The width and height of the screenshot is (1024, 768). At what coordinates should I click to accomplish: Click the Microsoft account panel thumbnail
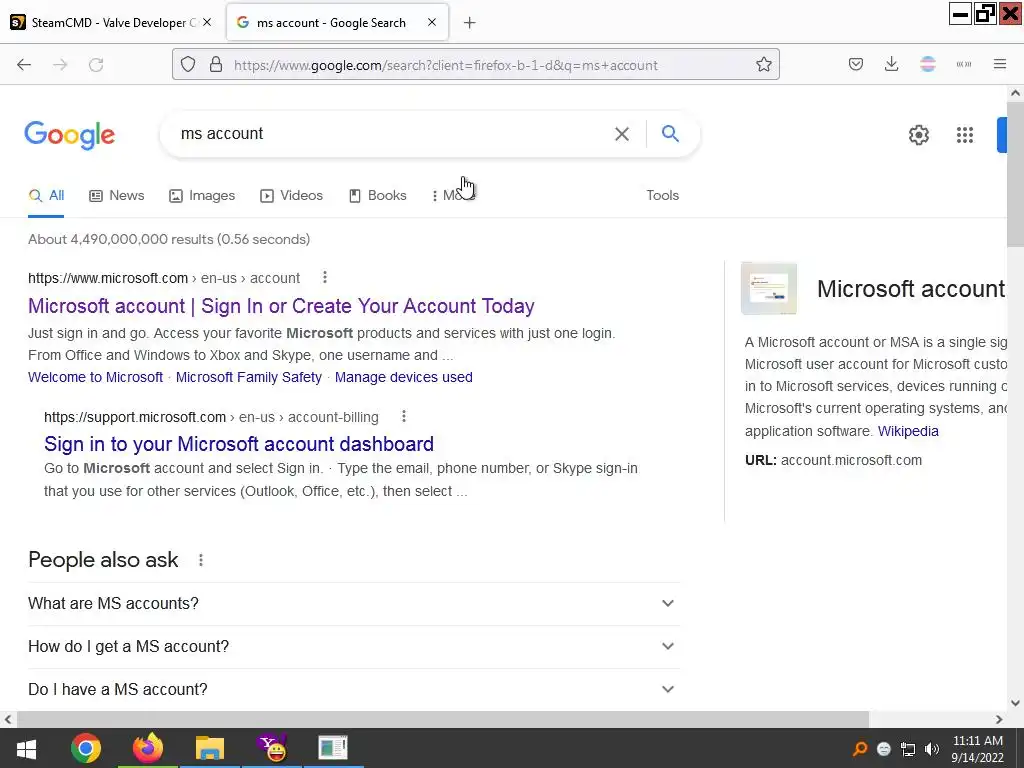pyautogui.click(x=769, y=288)
